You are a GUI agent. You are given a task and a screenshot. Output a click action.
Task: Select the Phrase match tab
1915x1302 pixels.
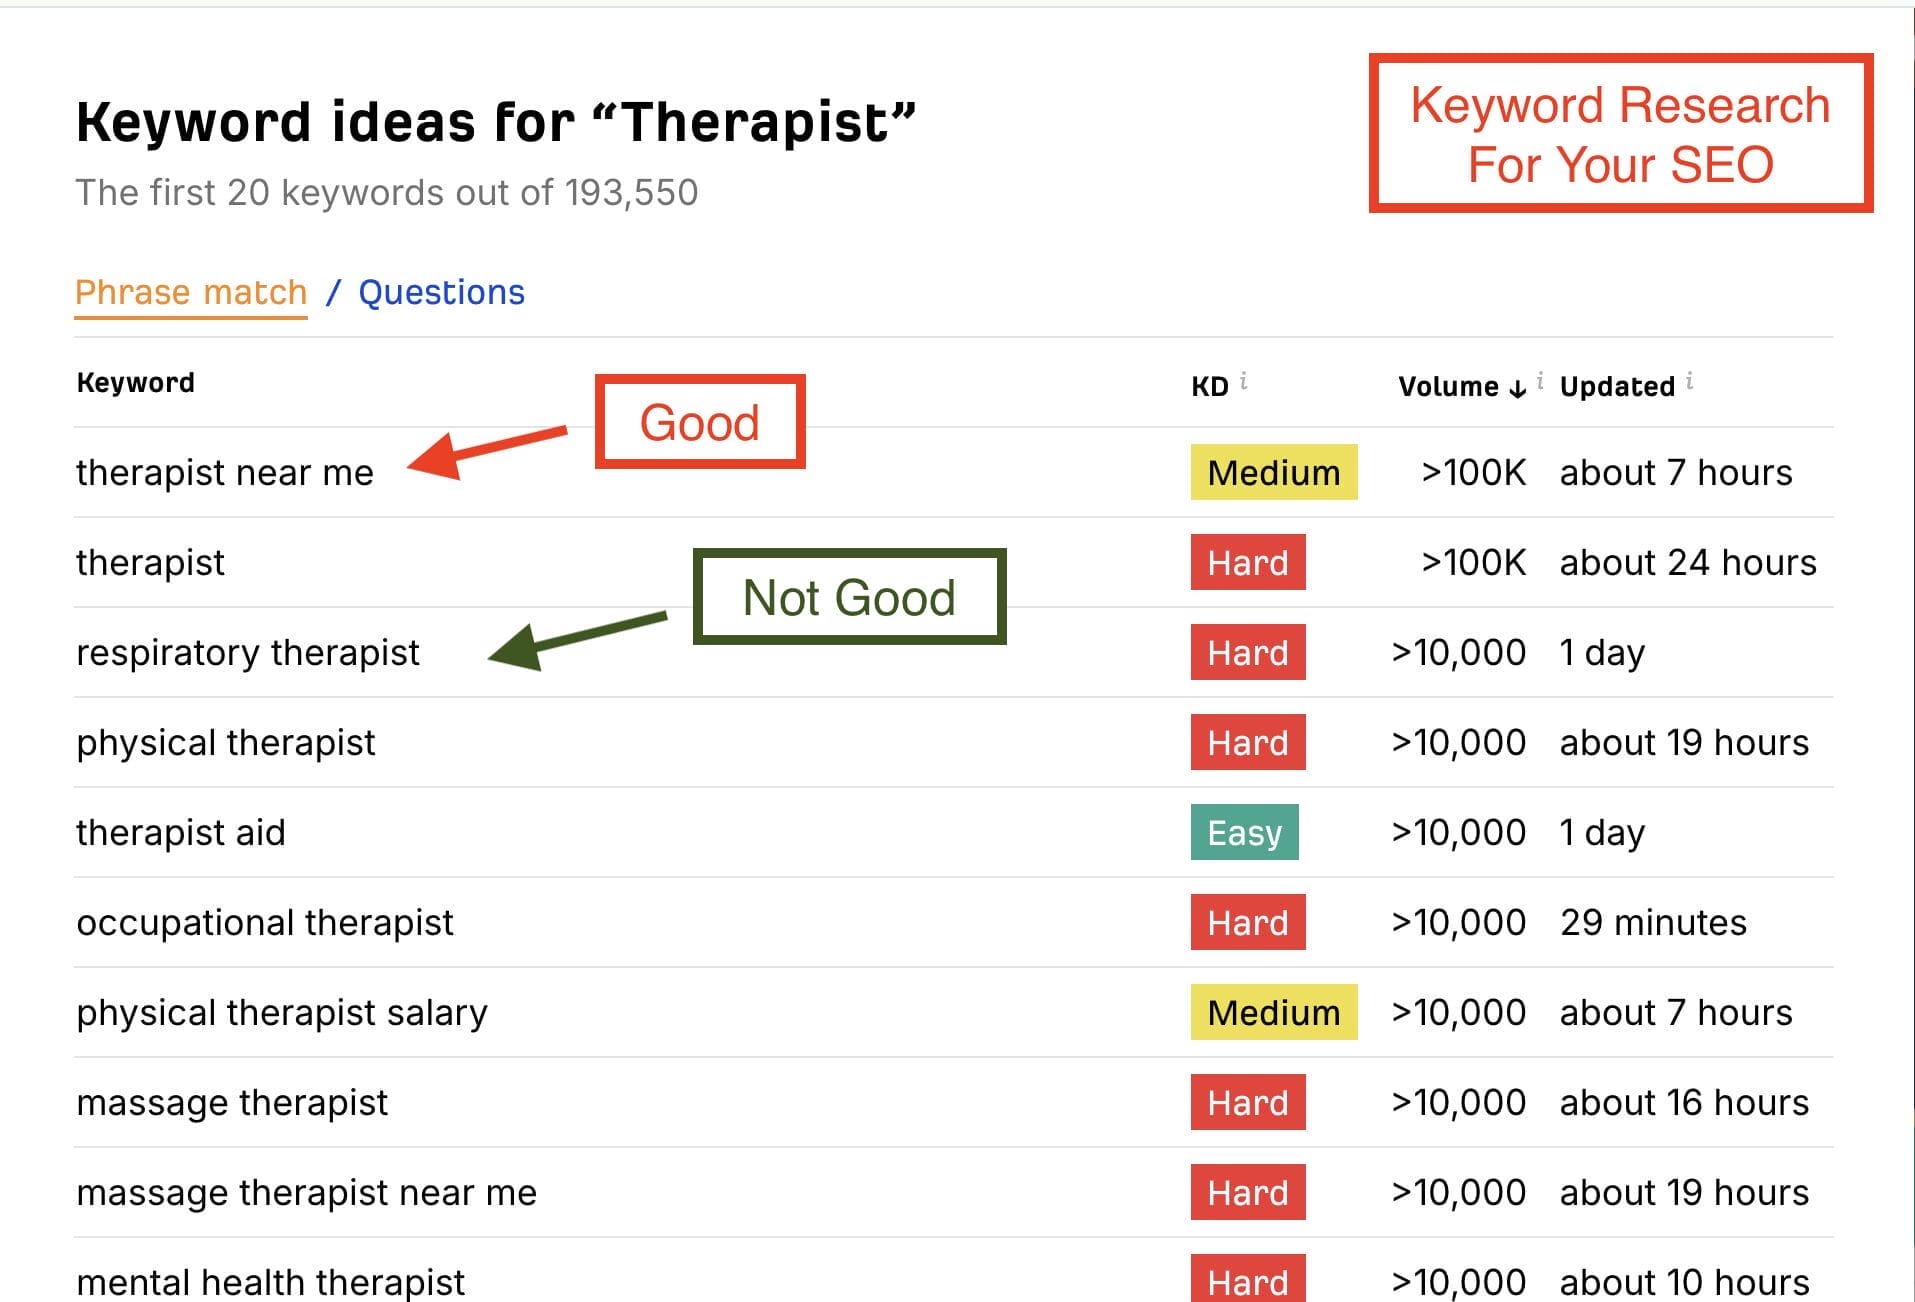[x=191, y=292]
